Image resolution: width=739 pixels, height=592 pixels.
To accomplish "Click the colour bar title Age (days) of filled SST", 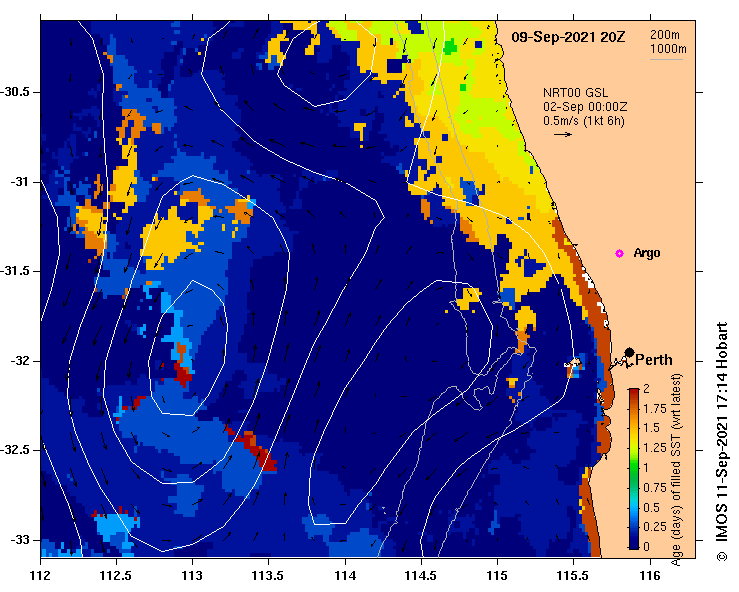I will pos(676,469).
